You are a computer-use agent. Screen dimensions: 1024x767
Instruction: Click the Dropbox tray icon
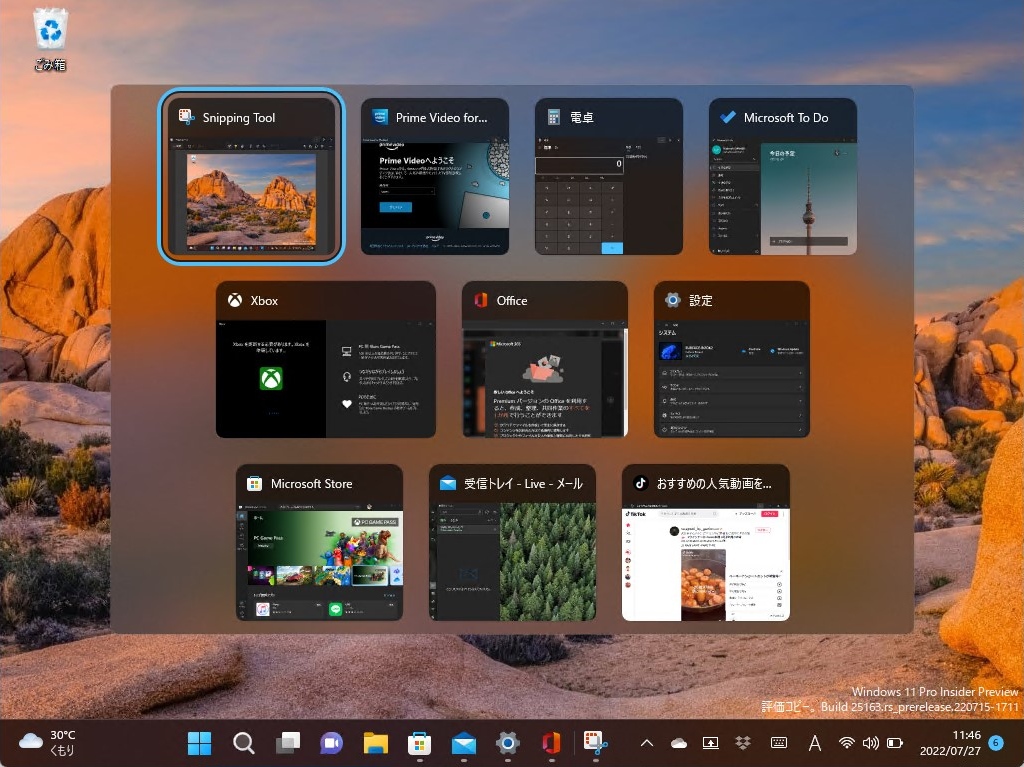(x=743, y=743)
